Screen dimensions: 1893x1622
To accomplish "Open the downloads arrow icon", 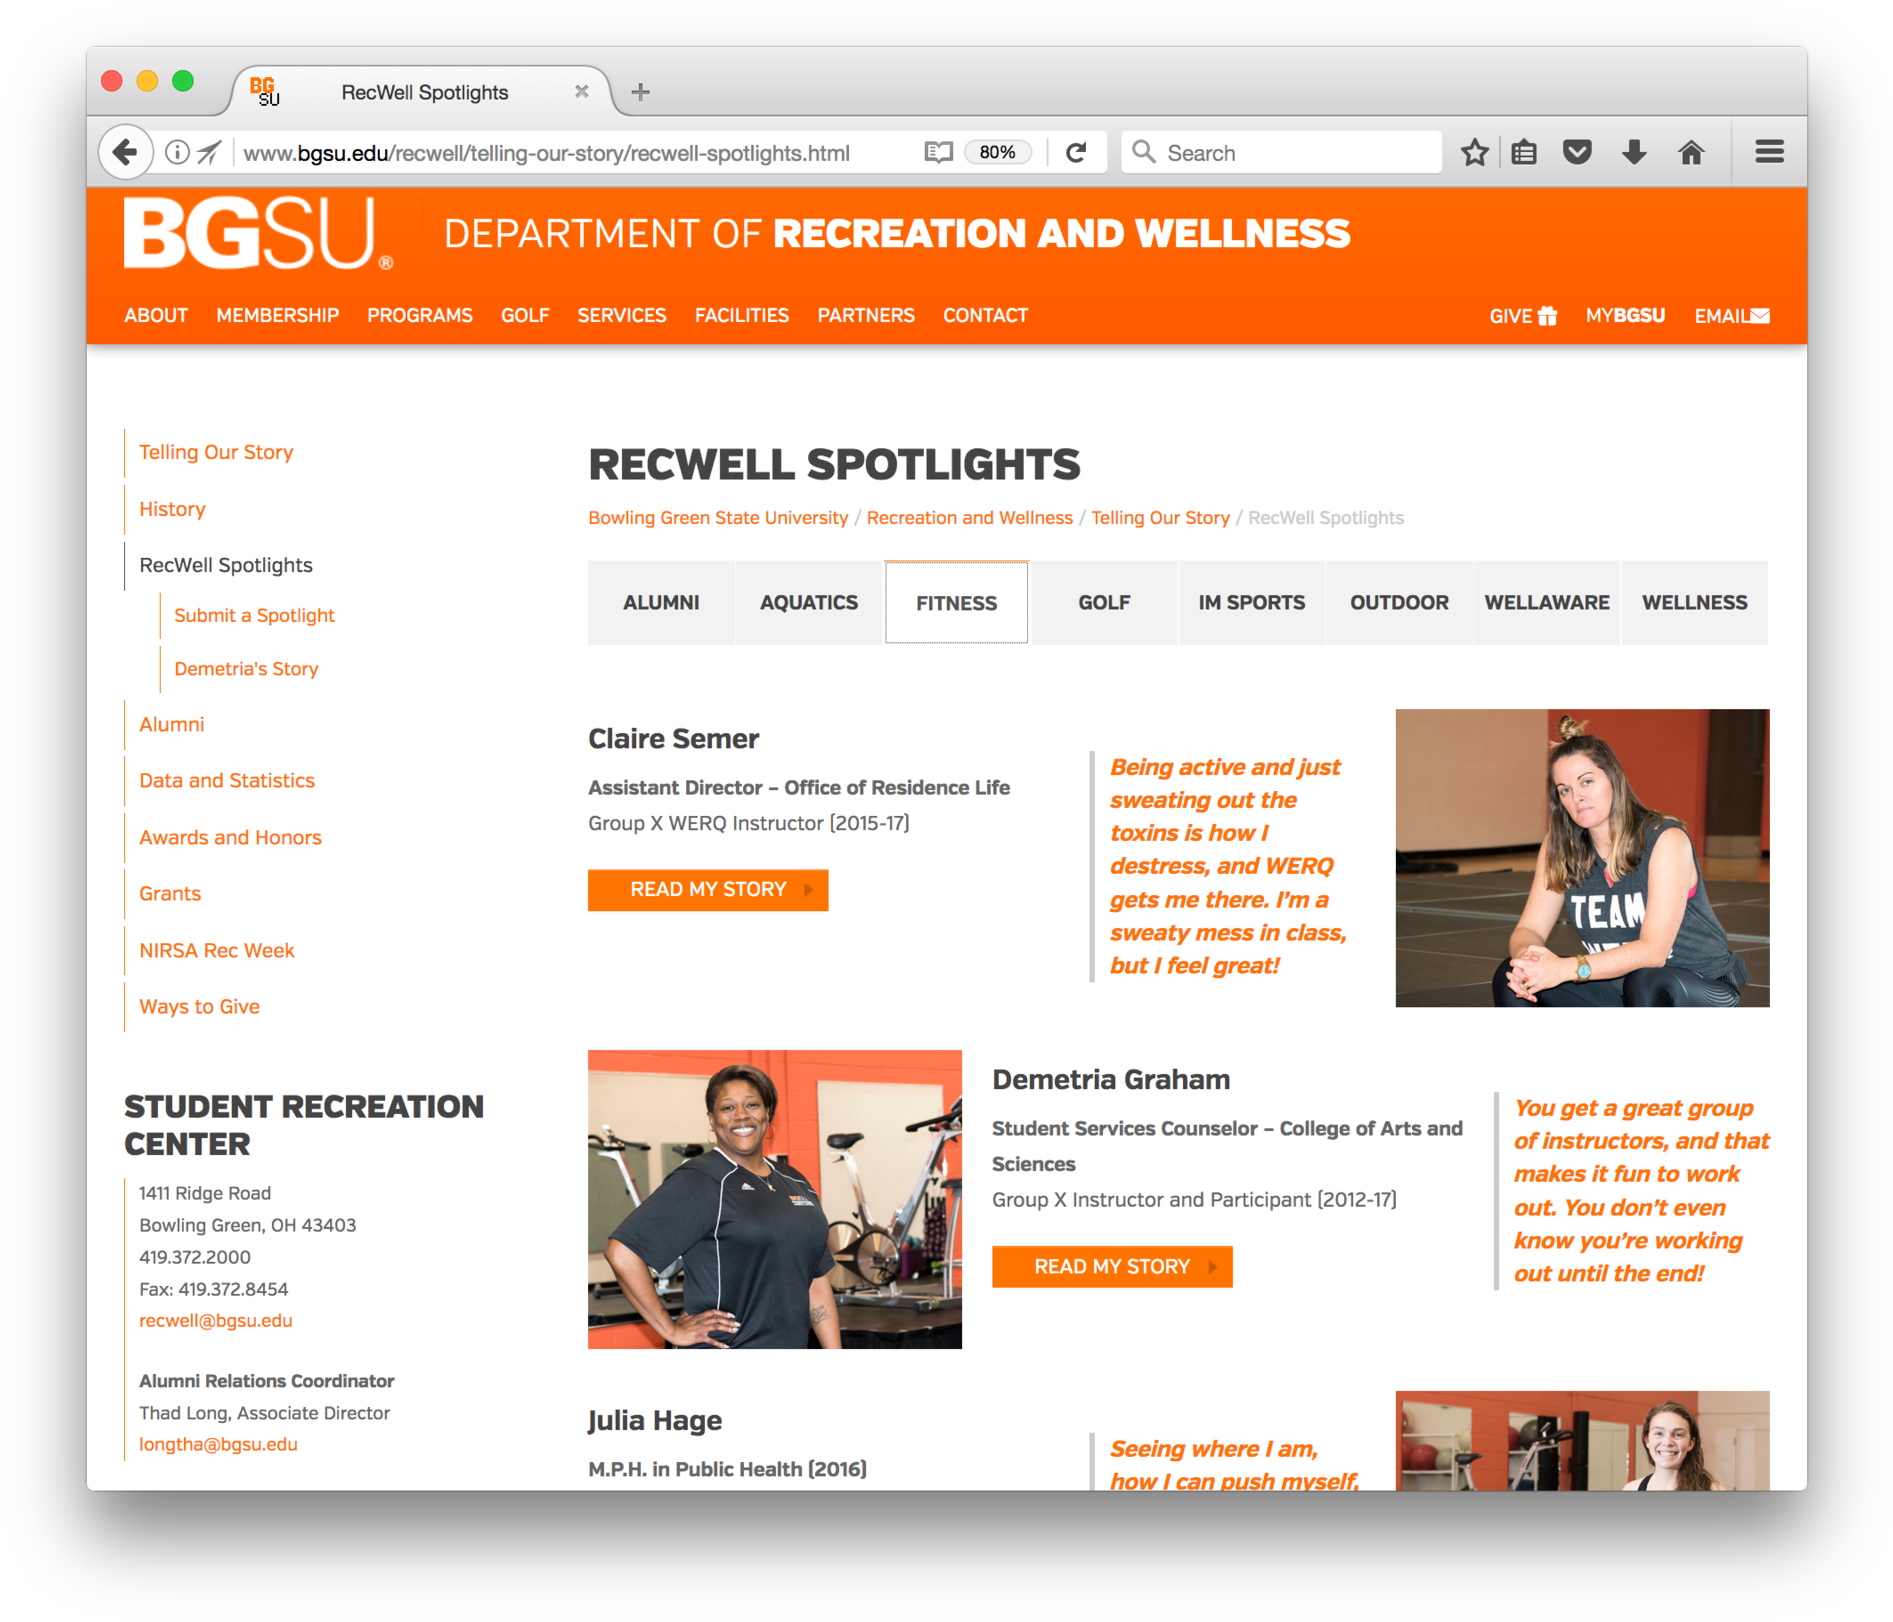I will 1634,153.
